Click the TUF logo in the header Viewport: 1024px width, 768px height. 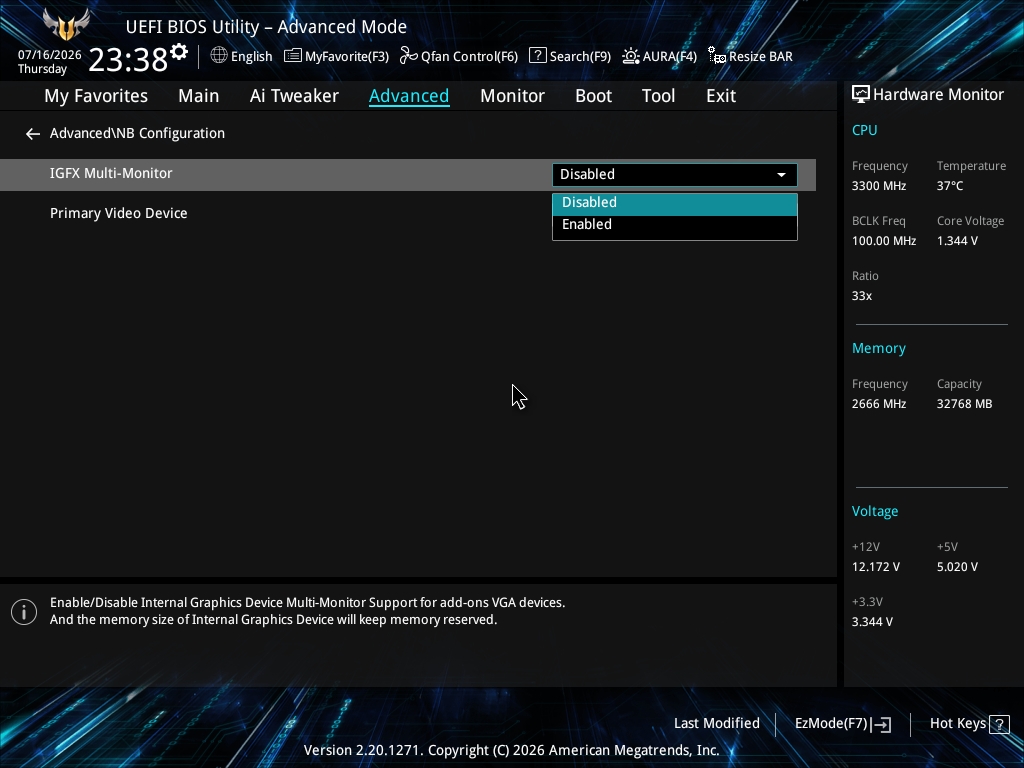coord(66,24)
